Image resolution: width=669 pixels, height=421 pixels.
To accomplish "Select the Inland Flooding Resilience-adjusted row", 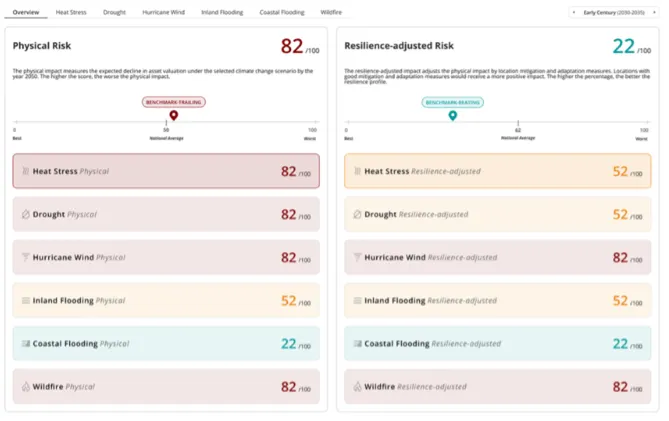I will point(497,300).
